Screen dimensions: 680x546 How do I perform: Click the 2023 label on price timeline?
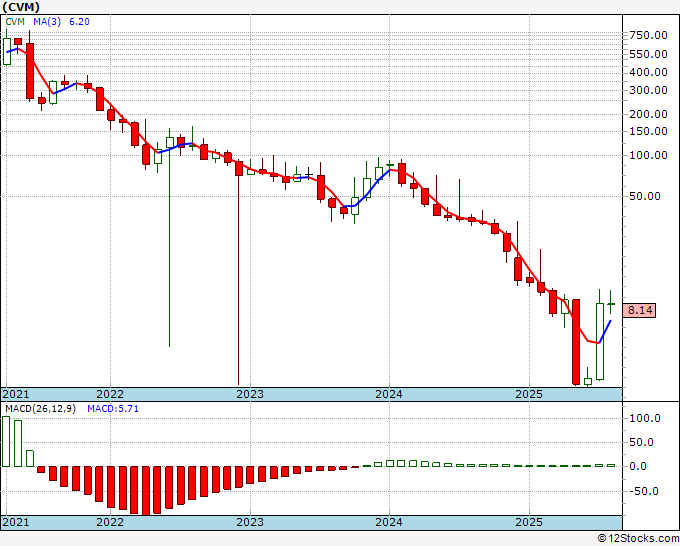[250, 394]
